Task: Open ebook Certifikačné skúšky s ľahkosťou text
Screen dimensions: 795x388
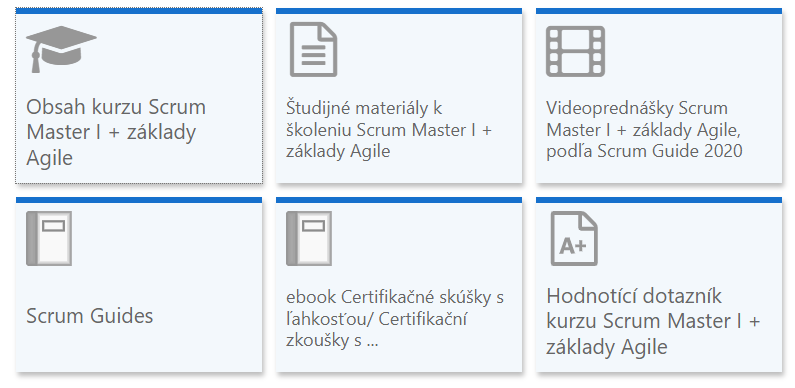Action: tap(395, 320)
